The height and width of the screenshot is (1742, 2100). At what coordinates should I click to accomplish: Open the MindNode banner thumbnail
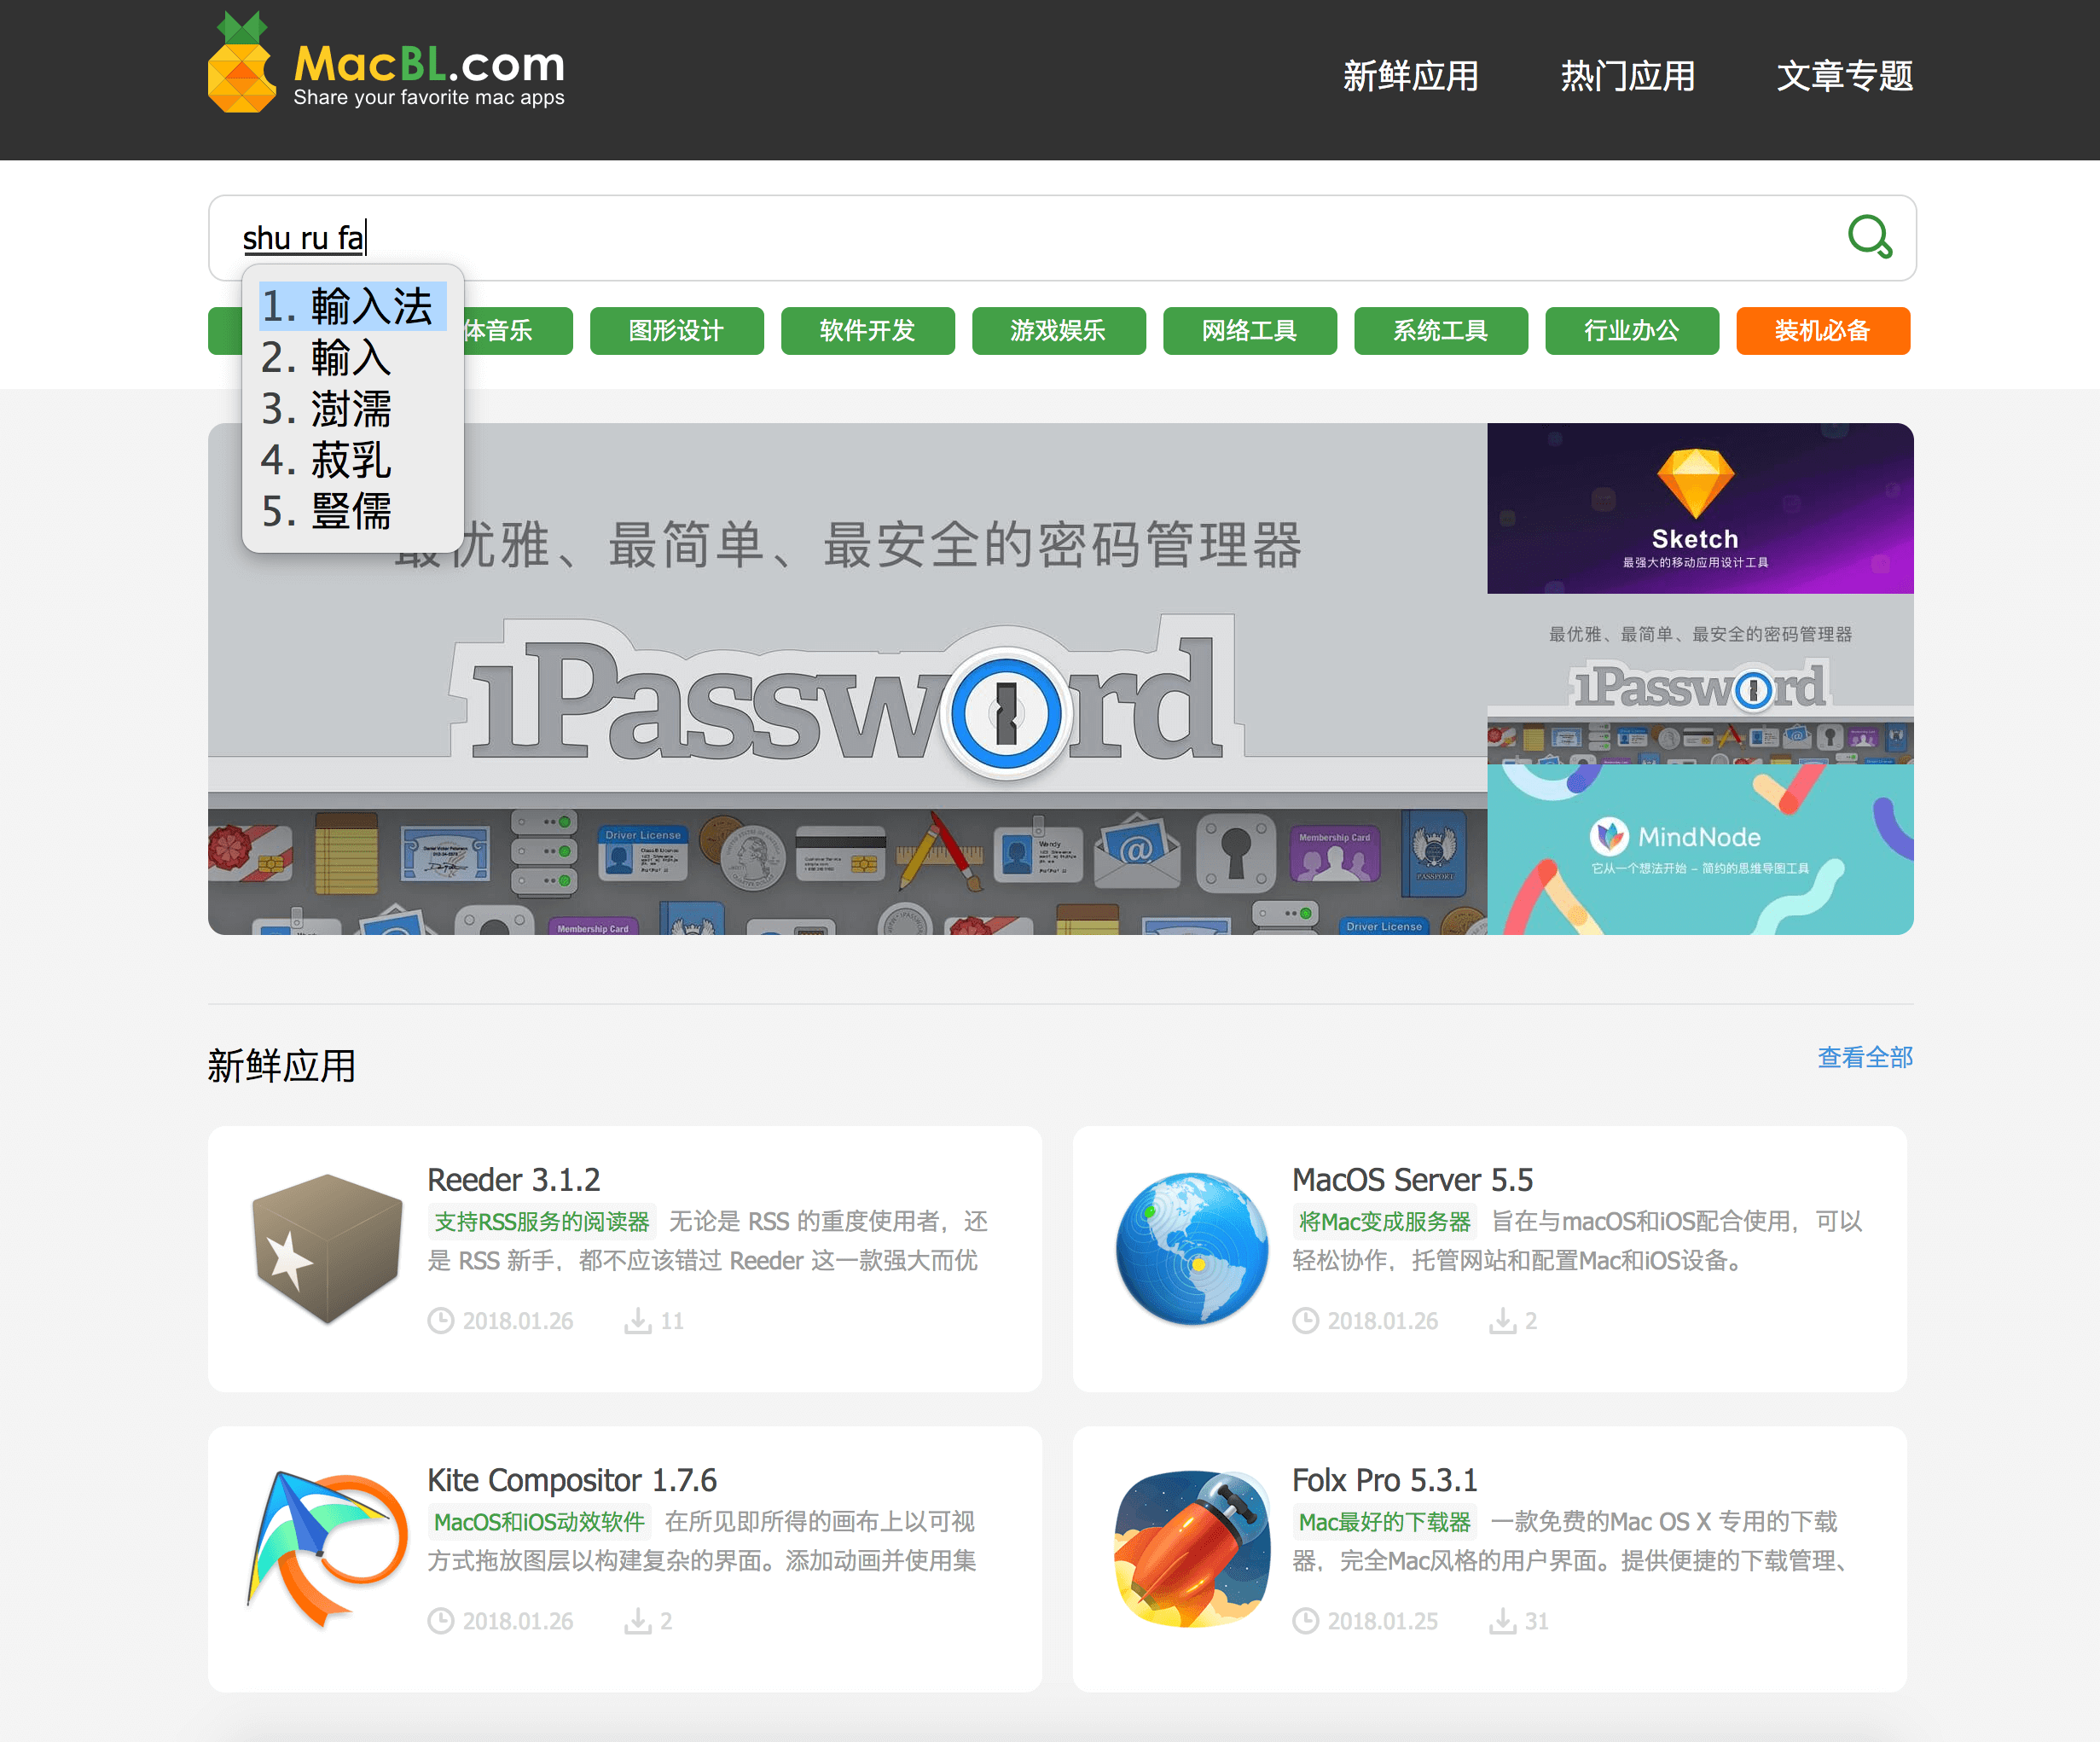pos(1700,850)
